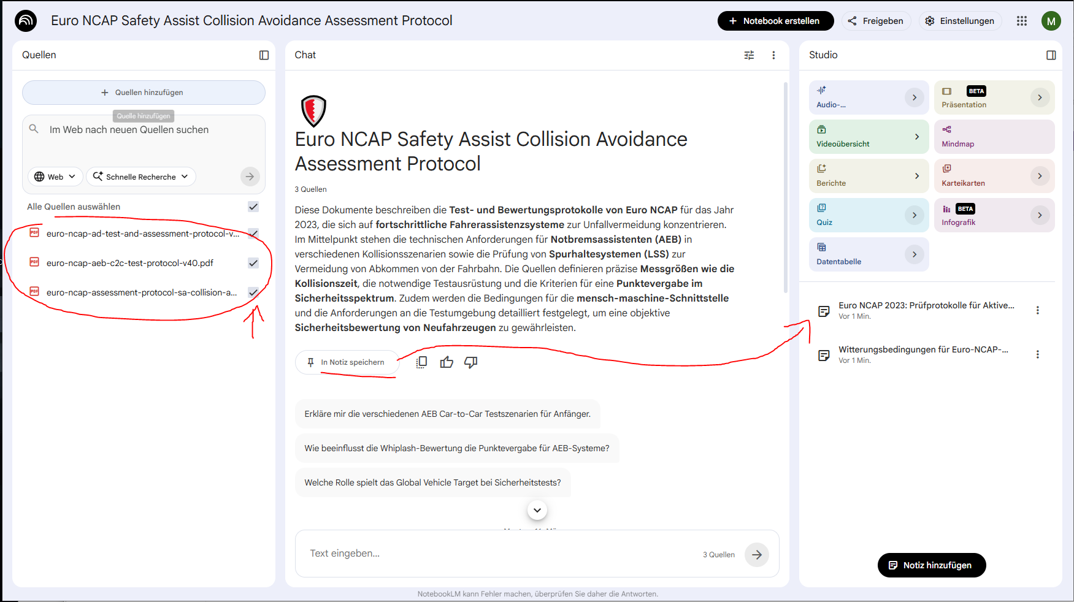The width and height of the screenshot is (1074, 602).
Task: Open Schnelle Recherche dropdown
Action: [x=141, y=177]
